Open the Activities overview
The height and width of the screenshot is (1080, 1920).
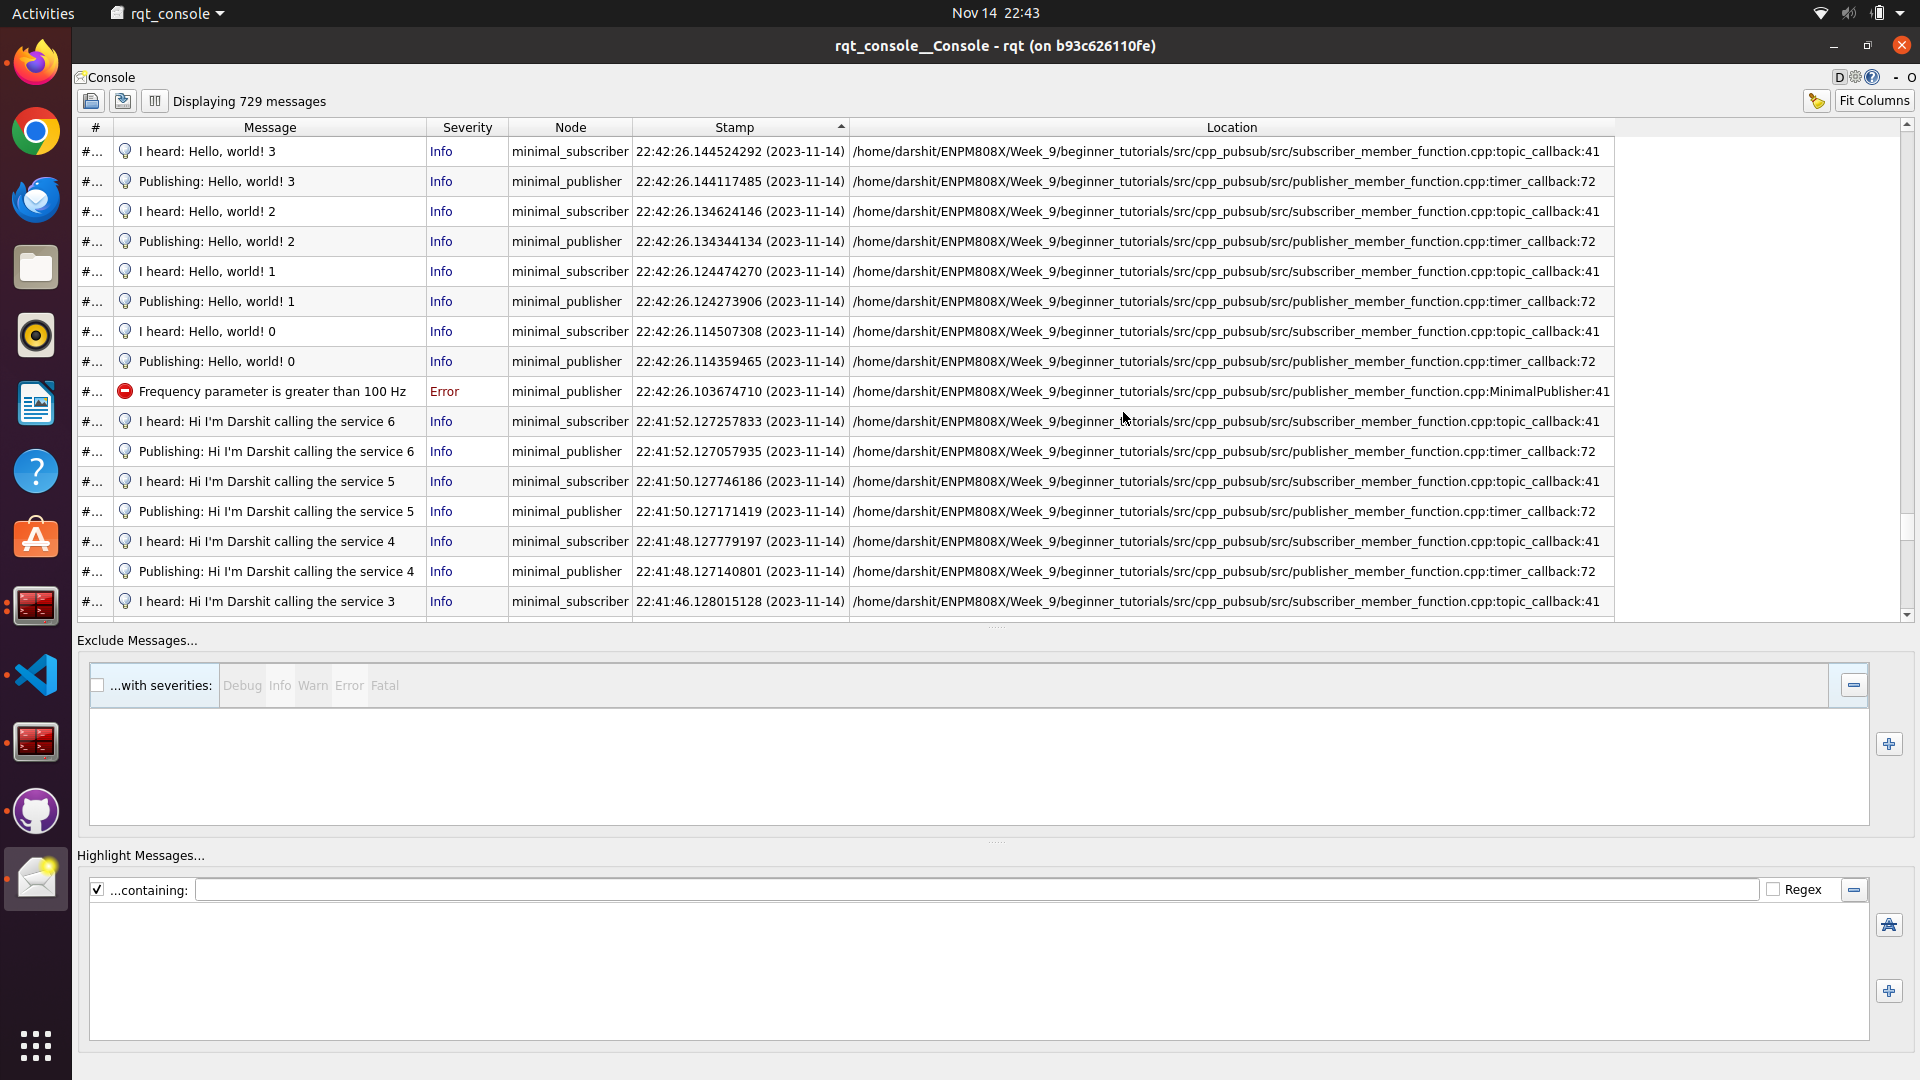point(43,13)
